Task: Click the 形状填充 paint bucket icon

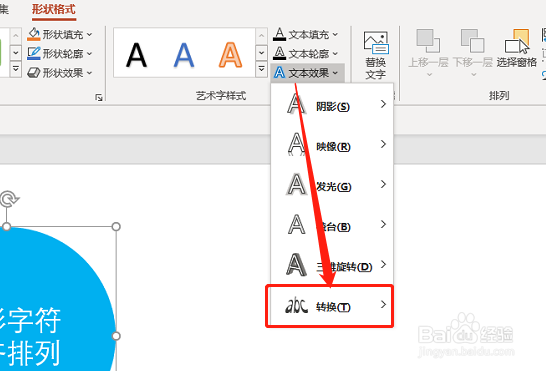Action: 34,34
